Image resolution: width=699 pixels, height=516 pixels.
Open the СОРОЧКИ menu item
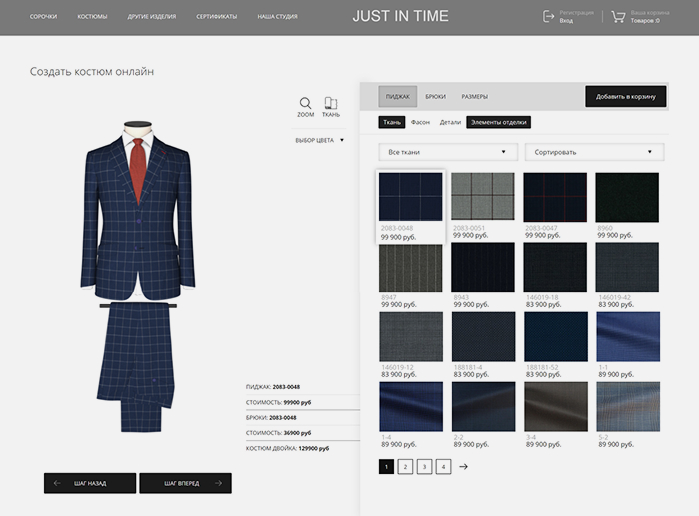click(43, 17)
